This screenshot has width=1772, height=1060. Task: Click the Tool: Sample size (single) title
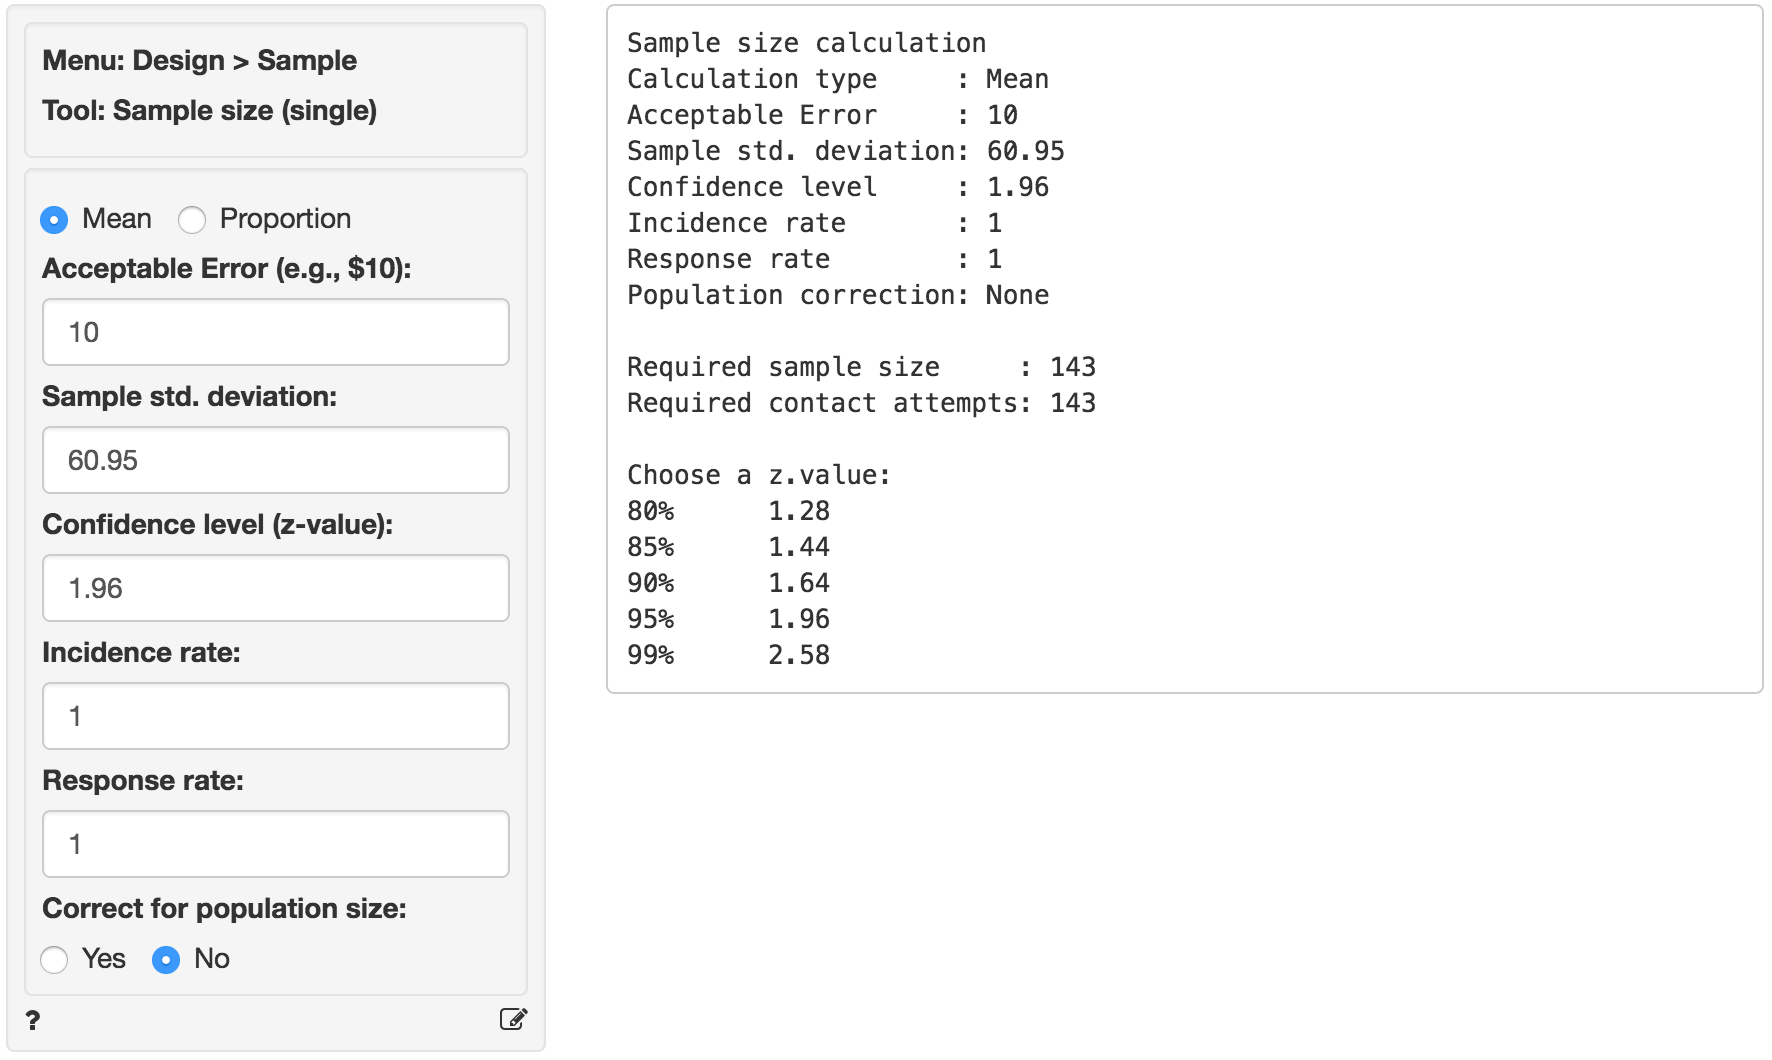pyautogui.click(x=209, y=111)
